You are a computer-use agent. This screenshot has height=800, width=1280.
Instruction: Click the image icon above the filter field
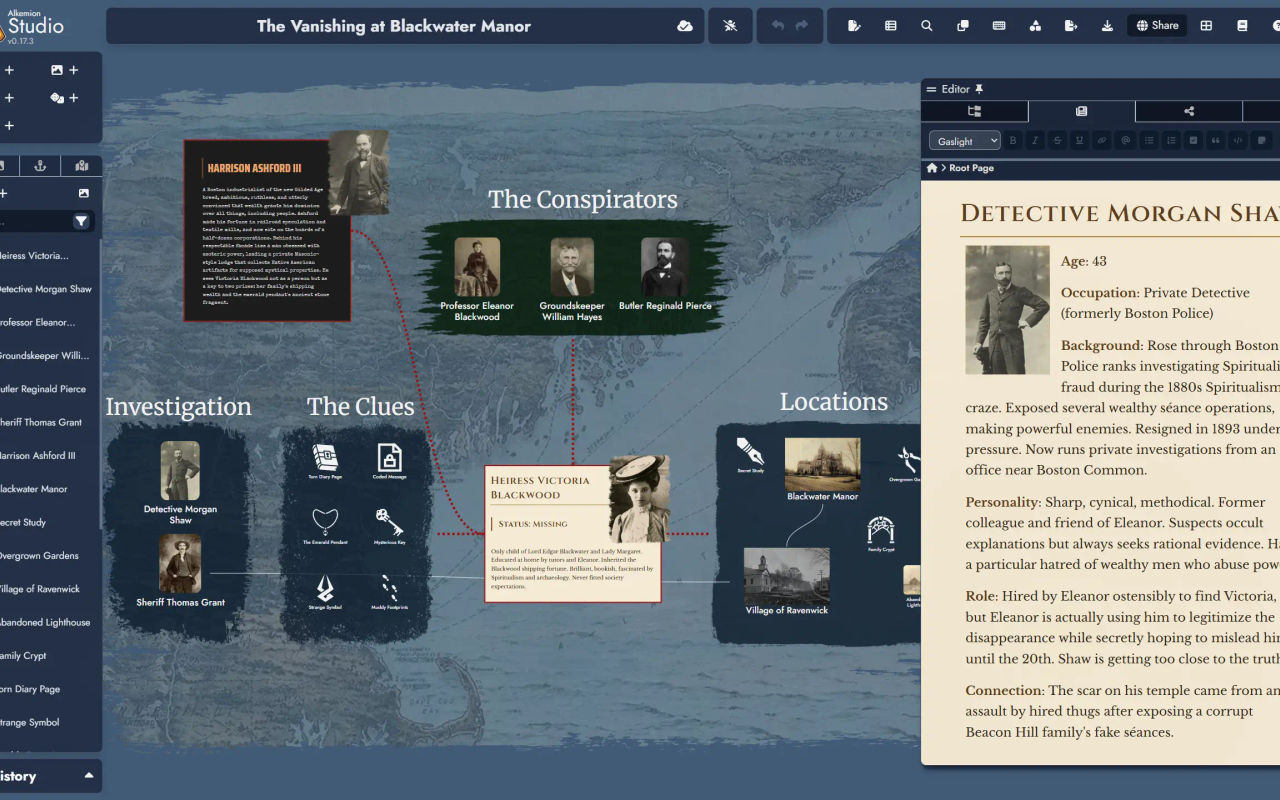coord(83,193)
